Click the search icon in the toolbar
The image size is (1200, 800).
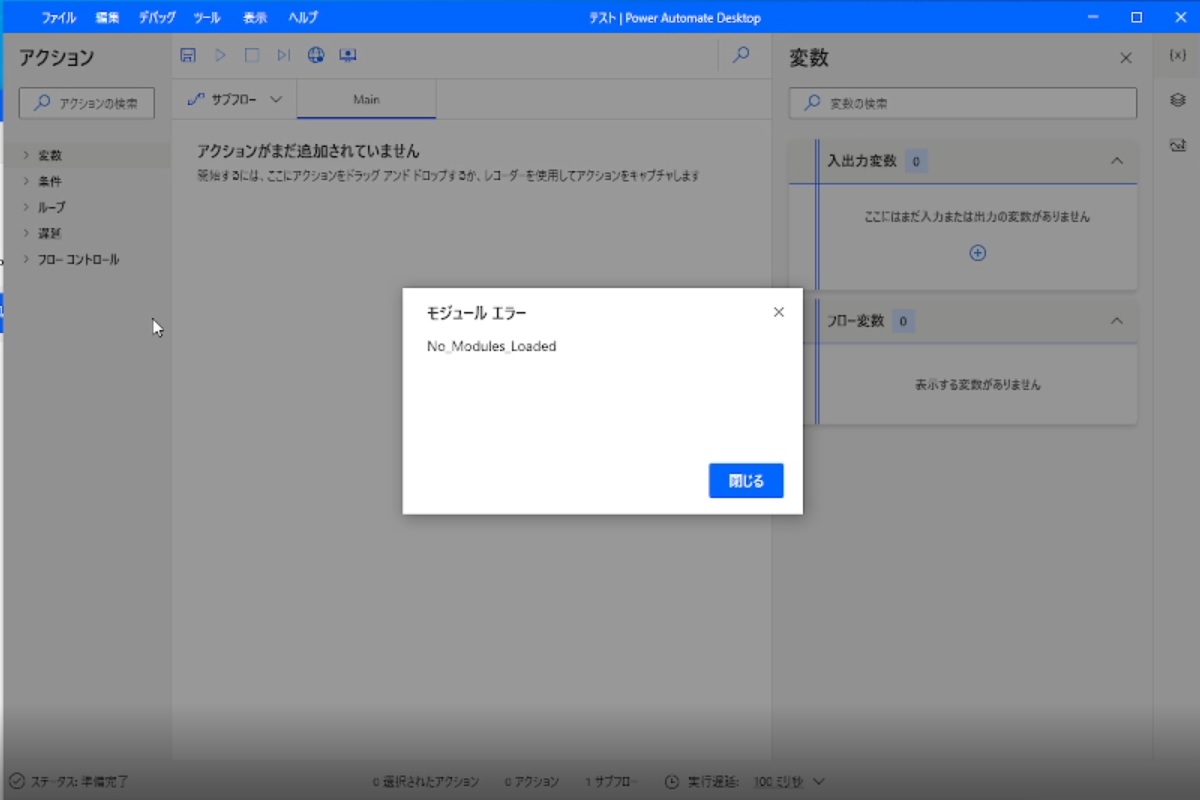pyautogui.click(x=740, y=56)
